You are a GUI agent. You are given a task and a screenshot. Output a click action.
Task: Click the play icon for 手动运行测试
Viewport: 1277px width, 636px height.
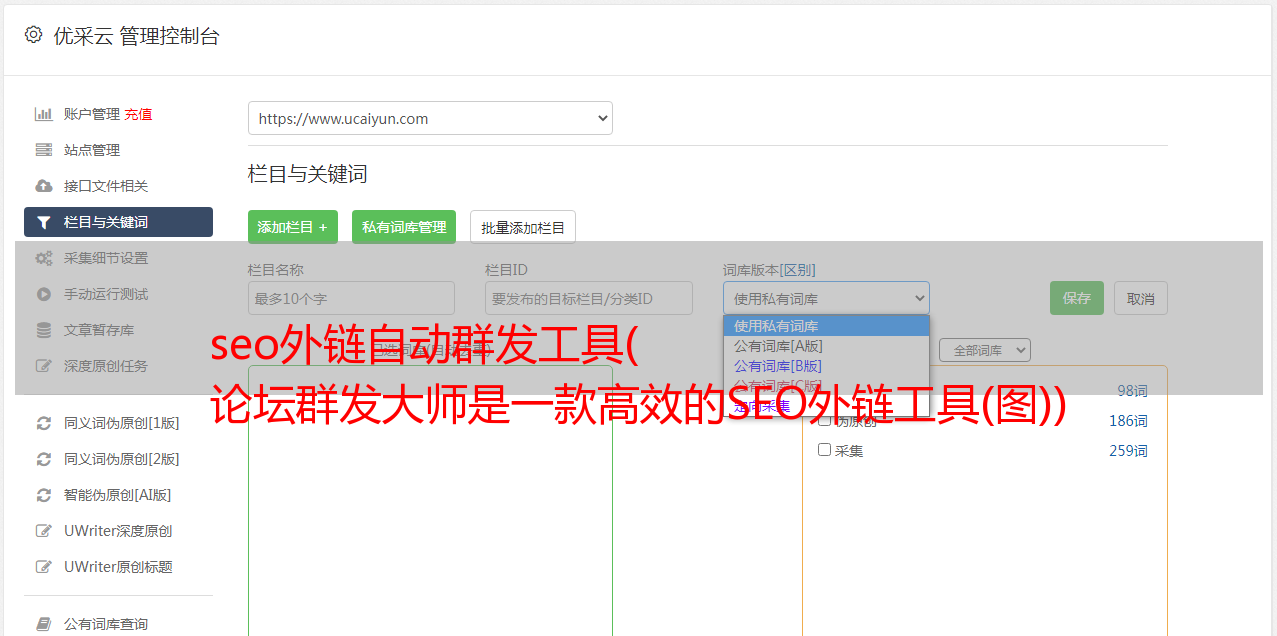[x=44, y=294]
